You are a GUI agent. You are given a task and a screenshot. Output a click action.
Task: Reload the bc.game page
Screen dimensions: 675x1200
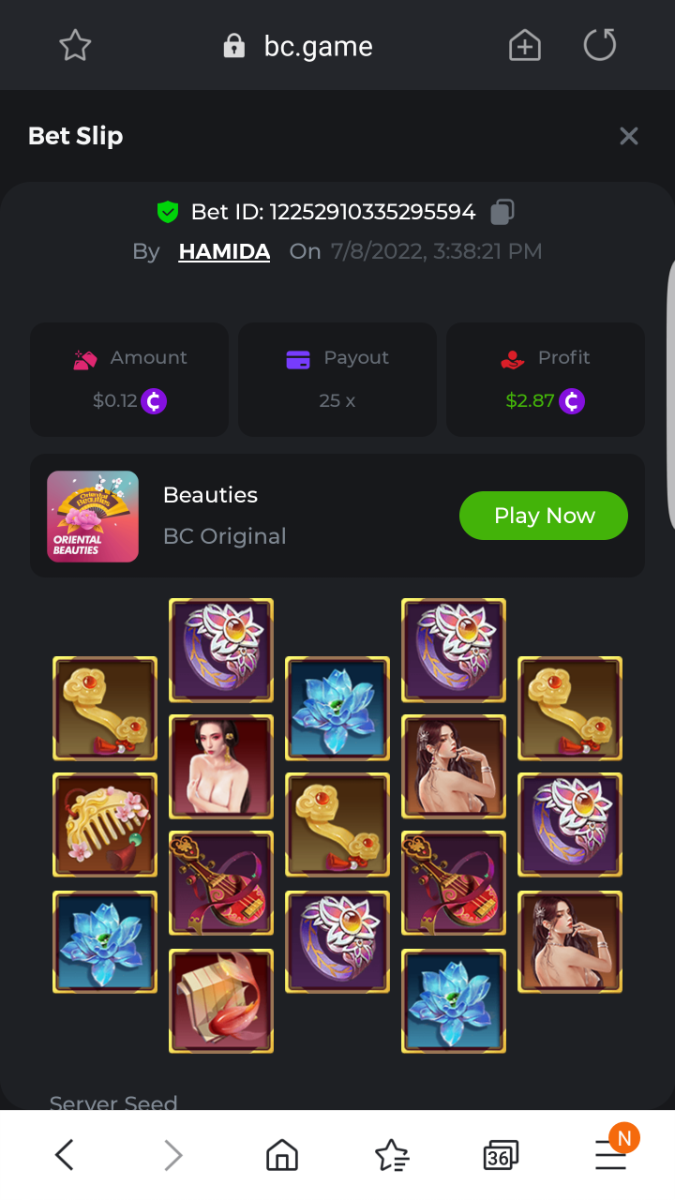[600, 45]
